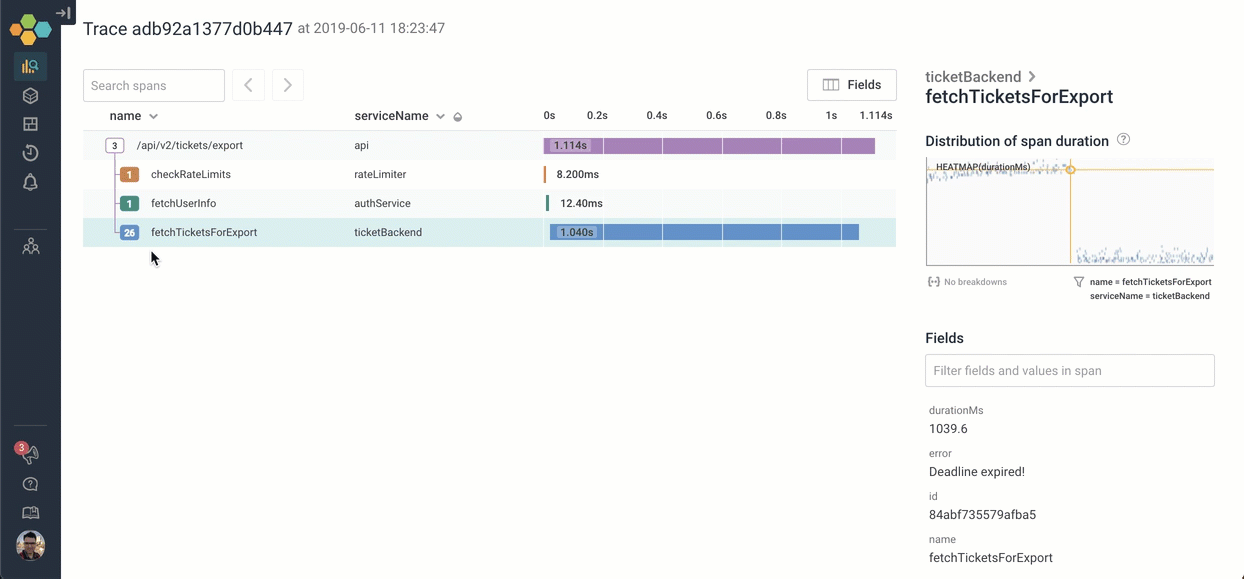Image resolution: width=1244 pixels, height=579 pixels.
Task: Click the sidebar help question mark icon
Action: coord(30,484)
